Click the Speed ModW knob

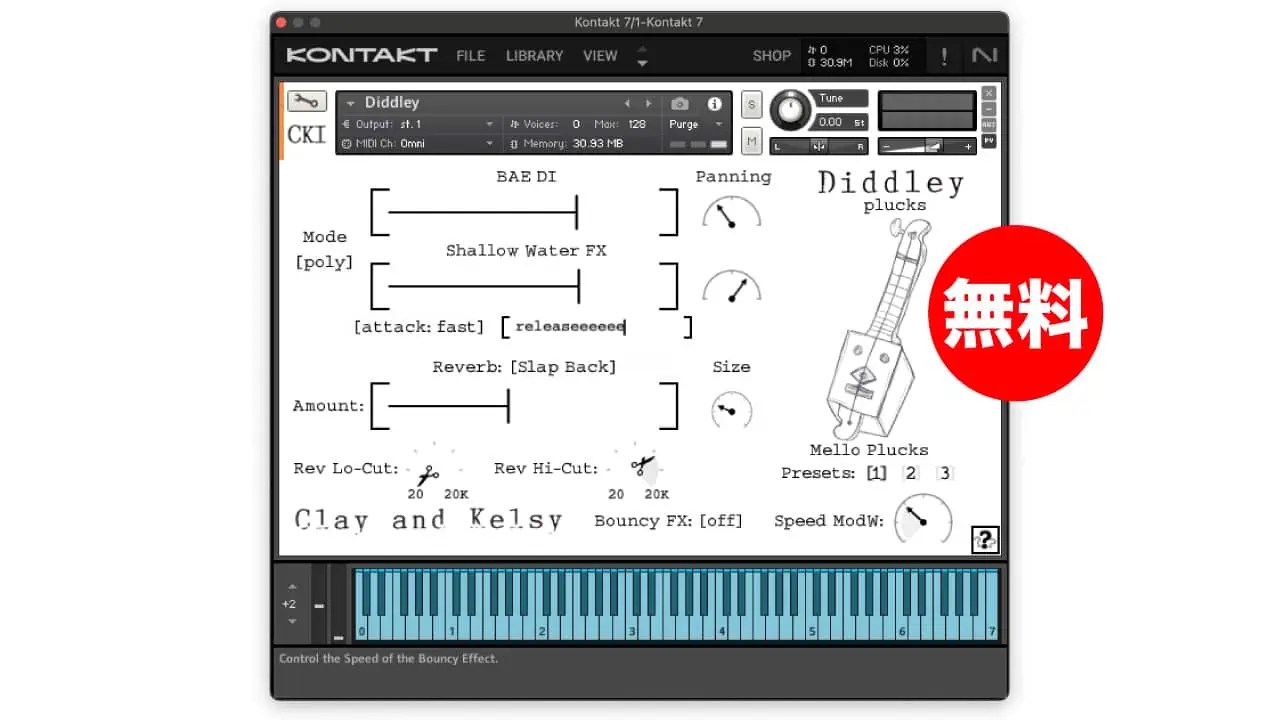pyautogui.click(x=922, y=518)
